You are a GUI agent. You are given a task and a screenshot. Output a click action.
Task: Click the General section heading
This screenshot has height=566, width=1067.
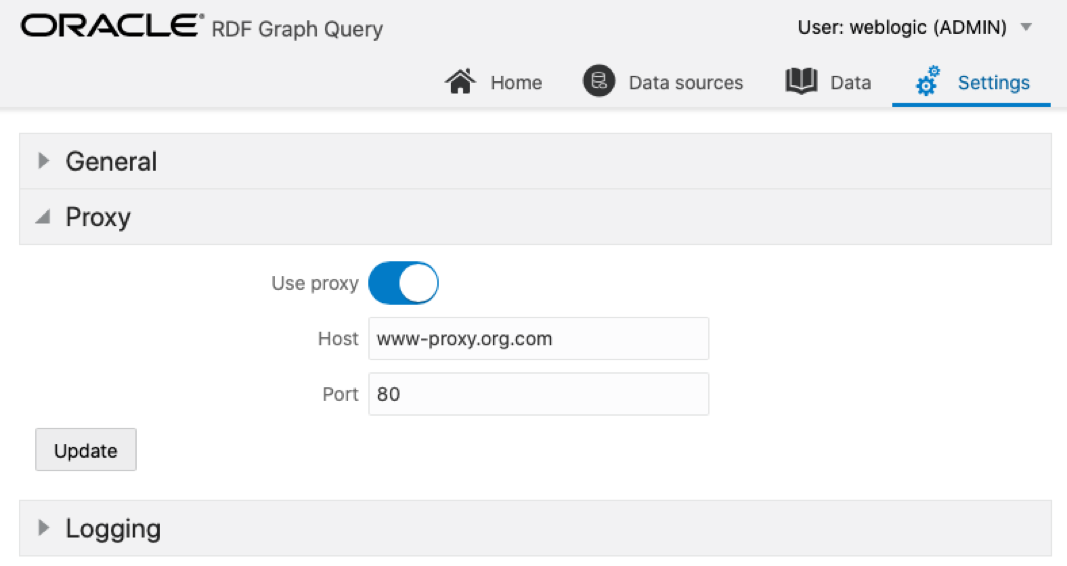point(111,161)
